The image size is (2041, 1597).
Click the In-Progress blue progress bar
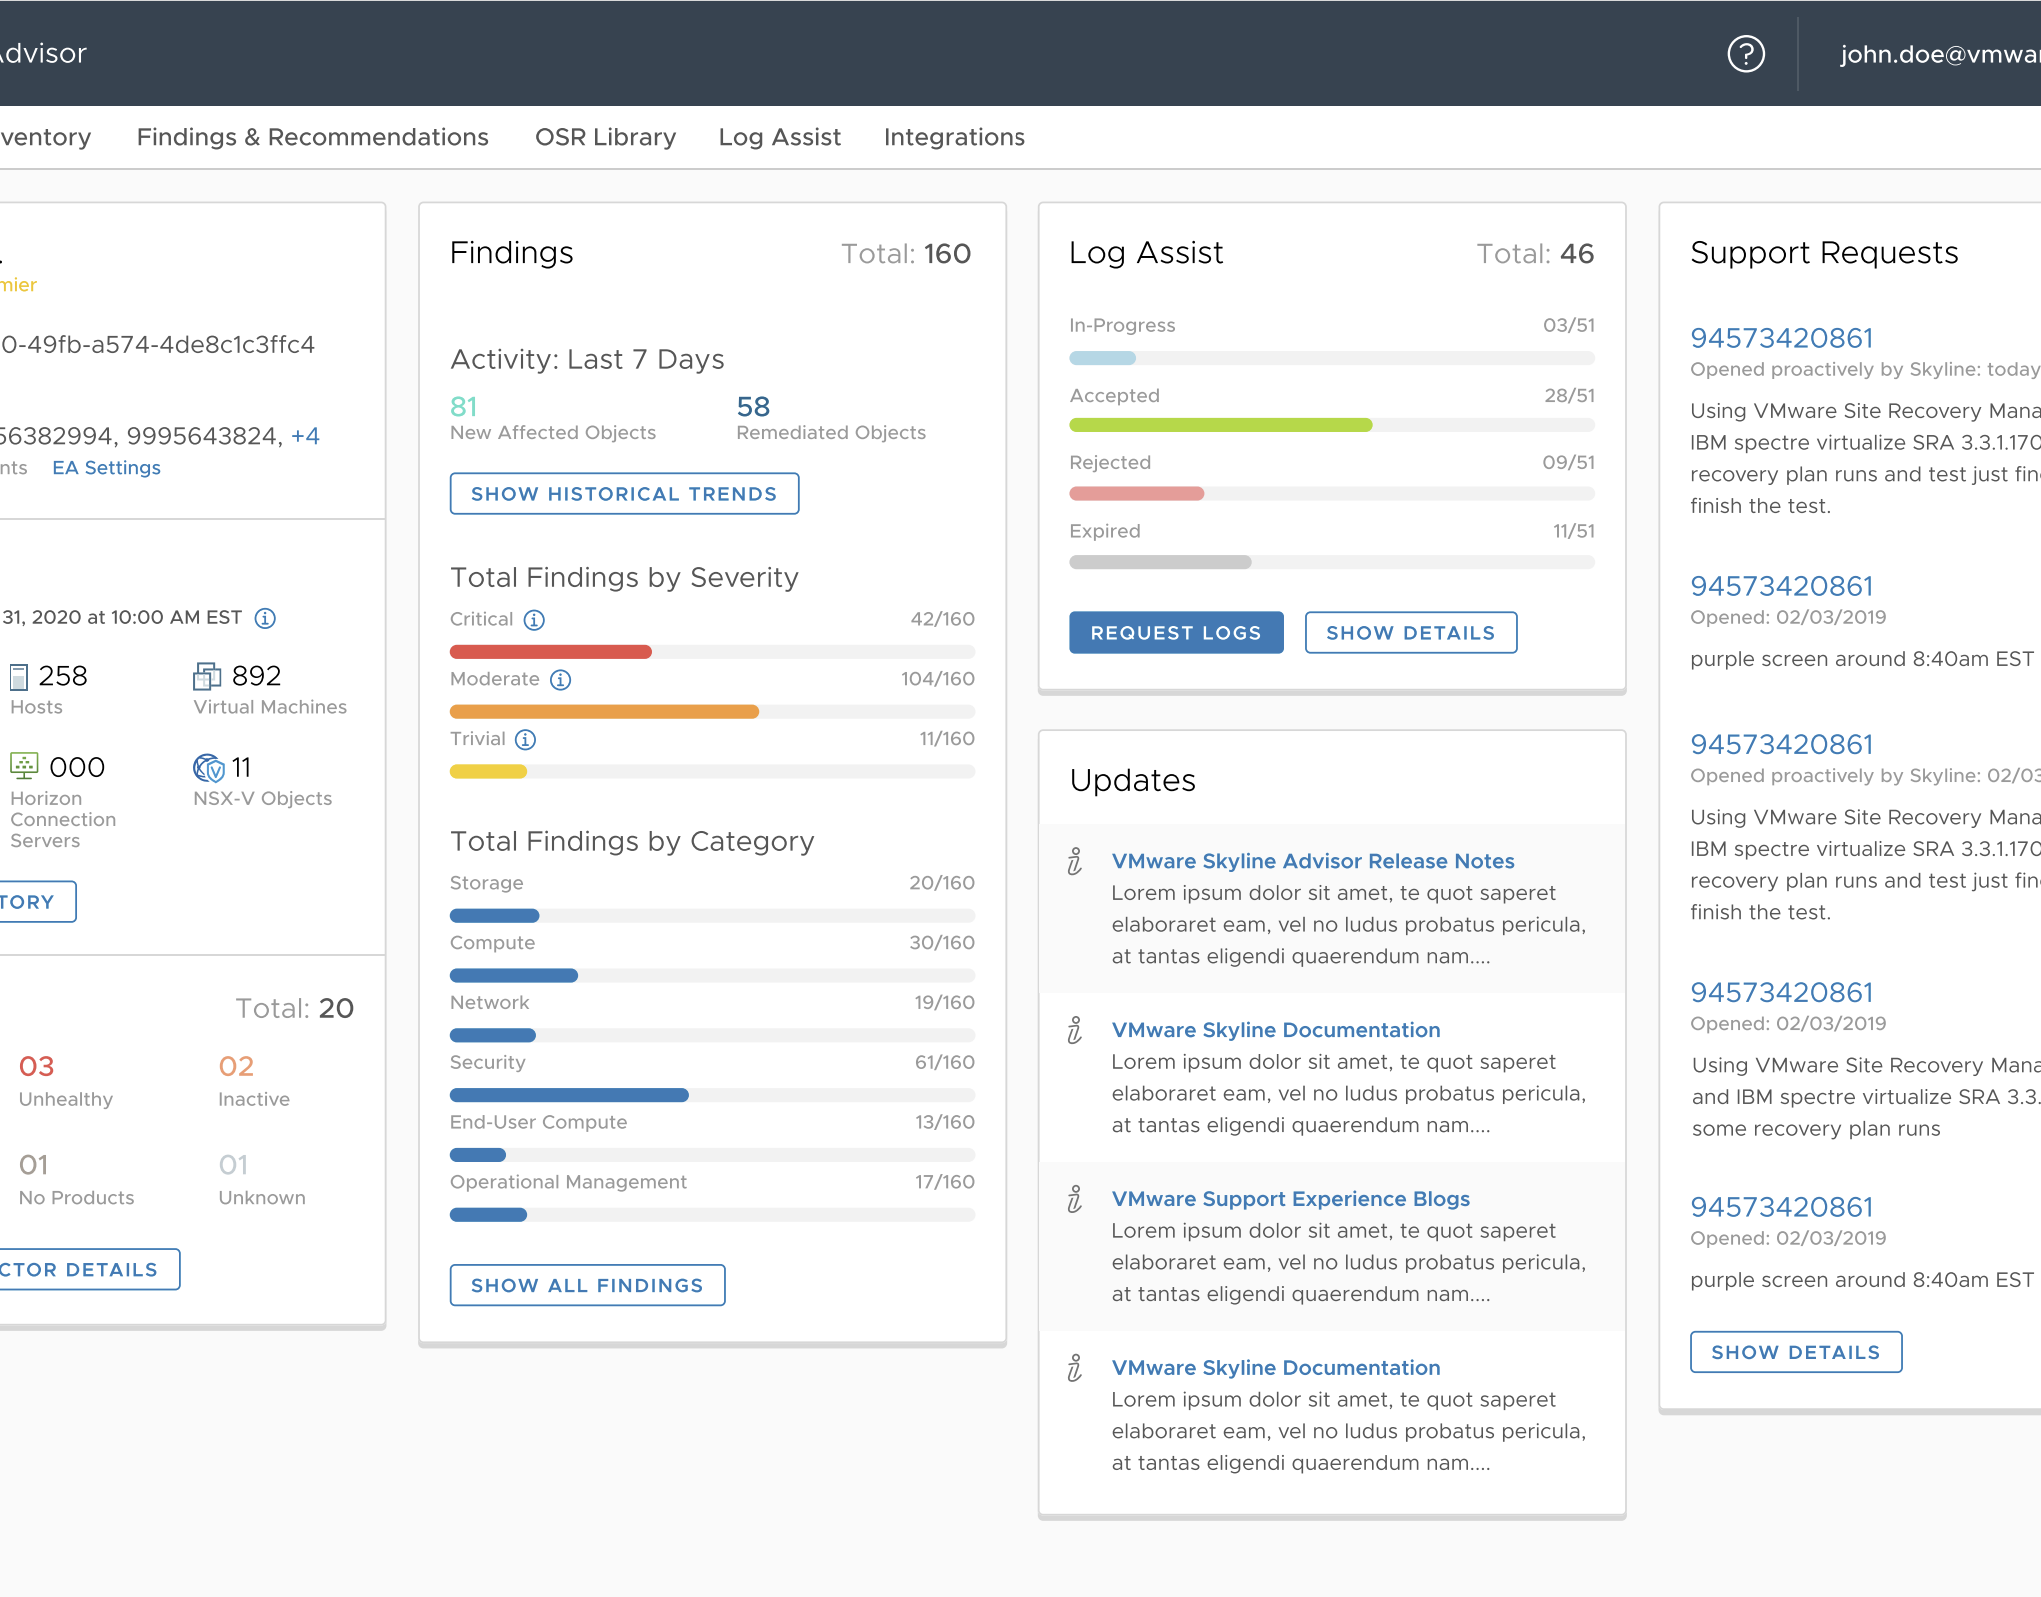tap(1102, 358)
